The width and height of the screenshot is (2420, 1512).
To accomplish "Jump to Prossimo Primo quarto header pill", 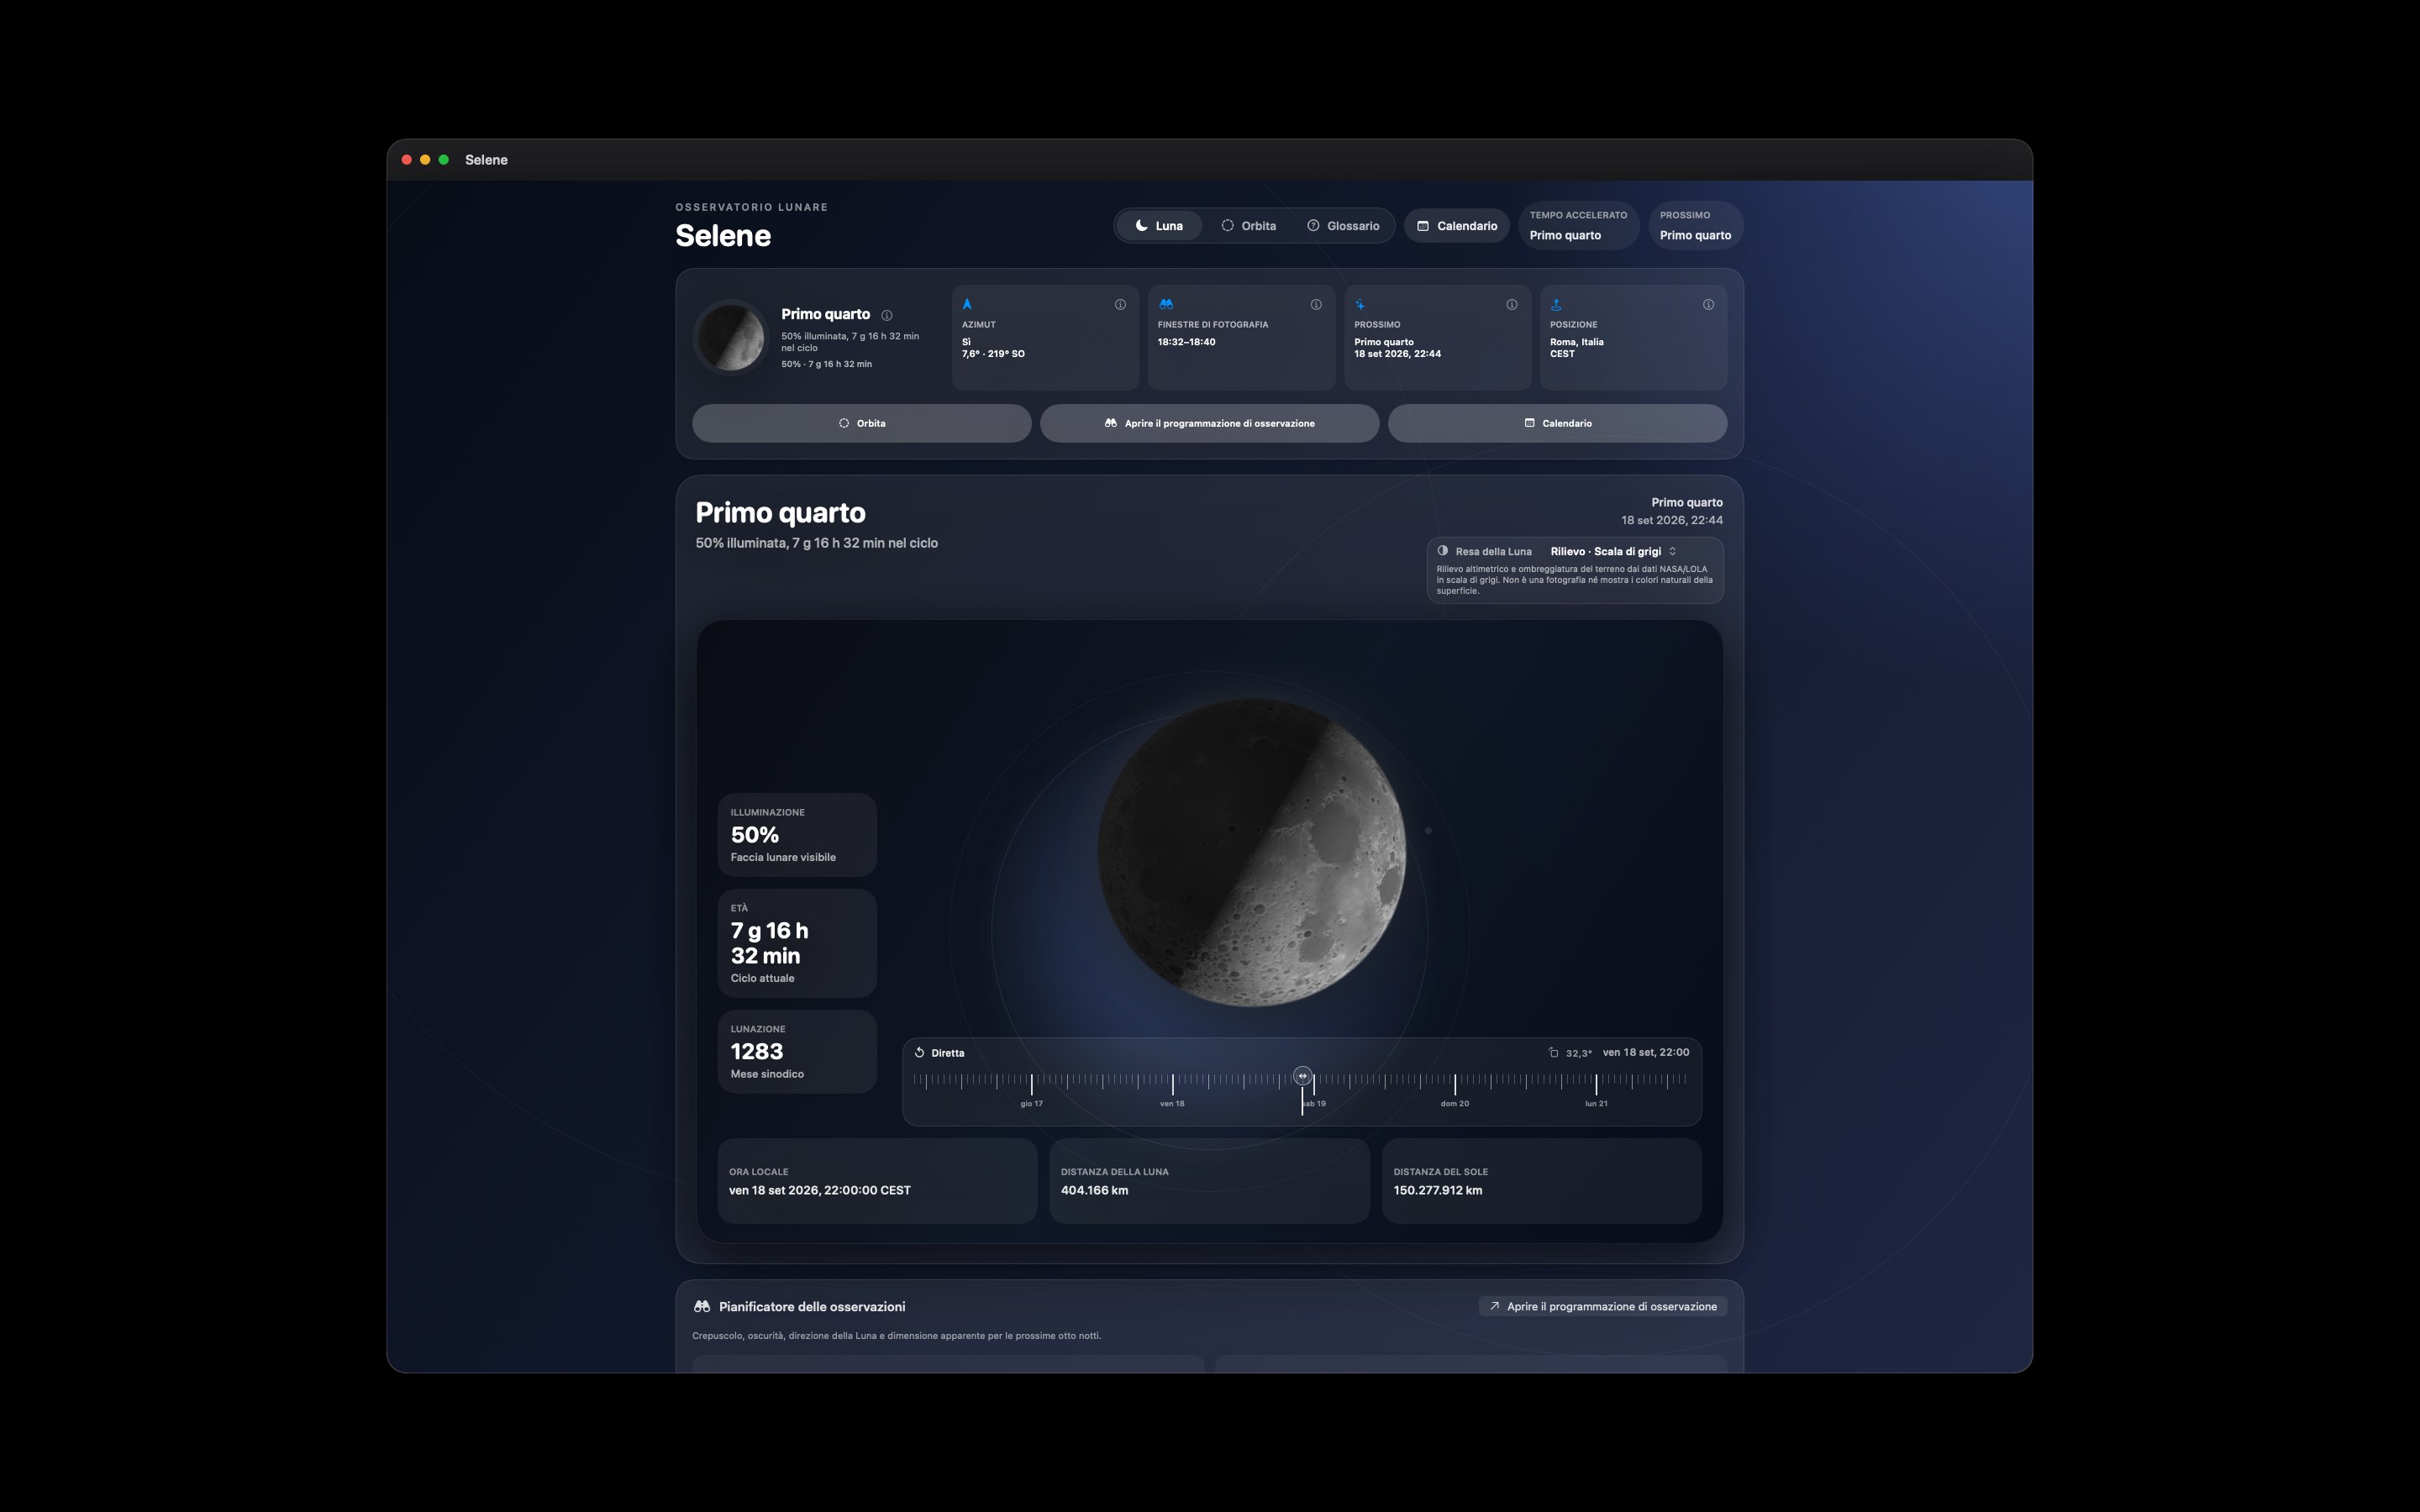I will 1696,226.
